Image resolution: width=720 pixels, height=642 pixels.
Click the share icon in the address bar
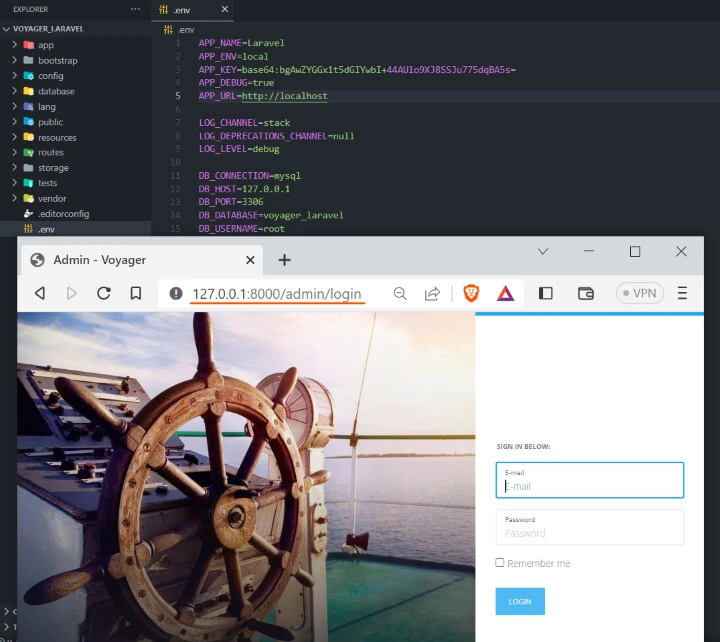pyautogui.click(x=432, y=293)
